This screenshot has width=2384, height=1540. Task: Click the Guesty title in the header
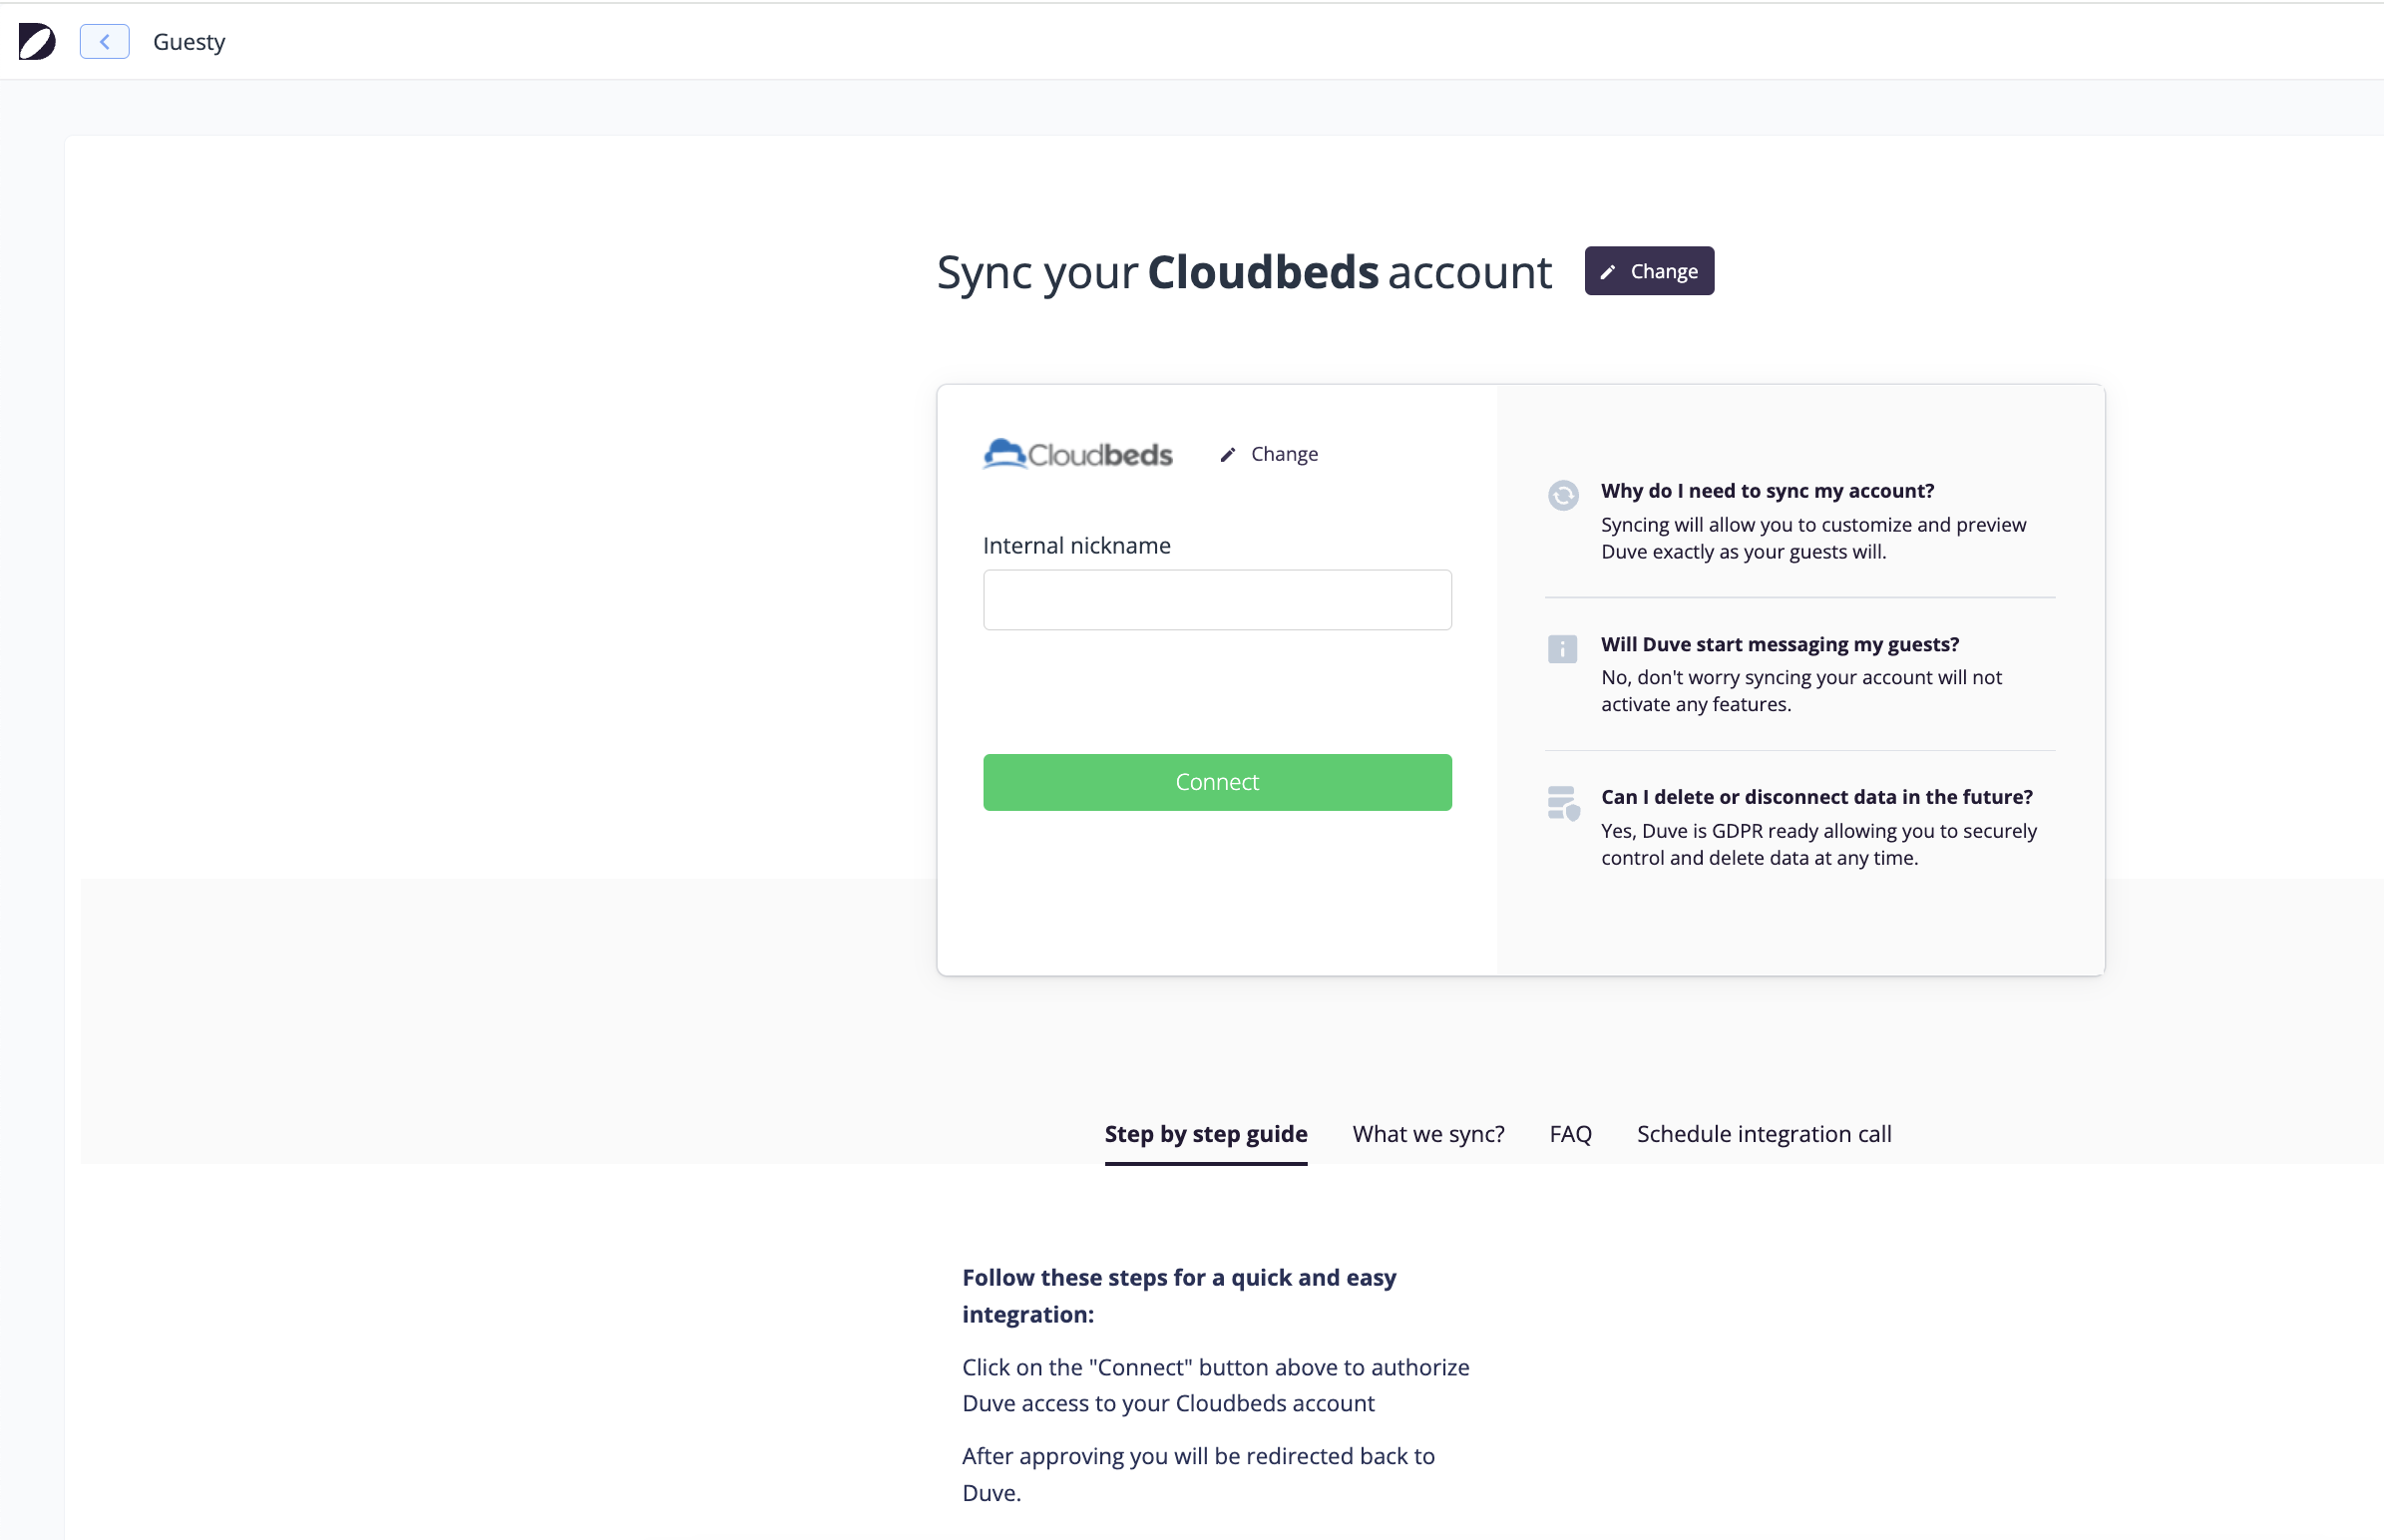[x=189, y=42]
